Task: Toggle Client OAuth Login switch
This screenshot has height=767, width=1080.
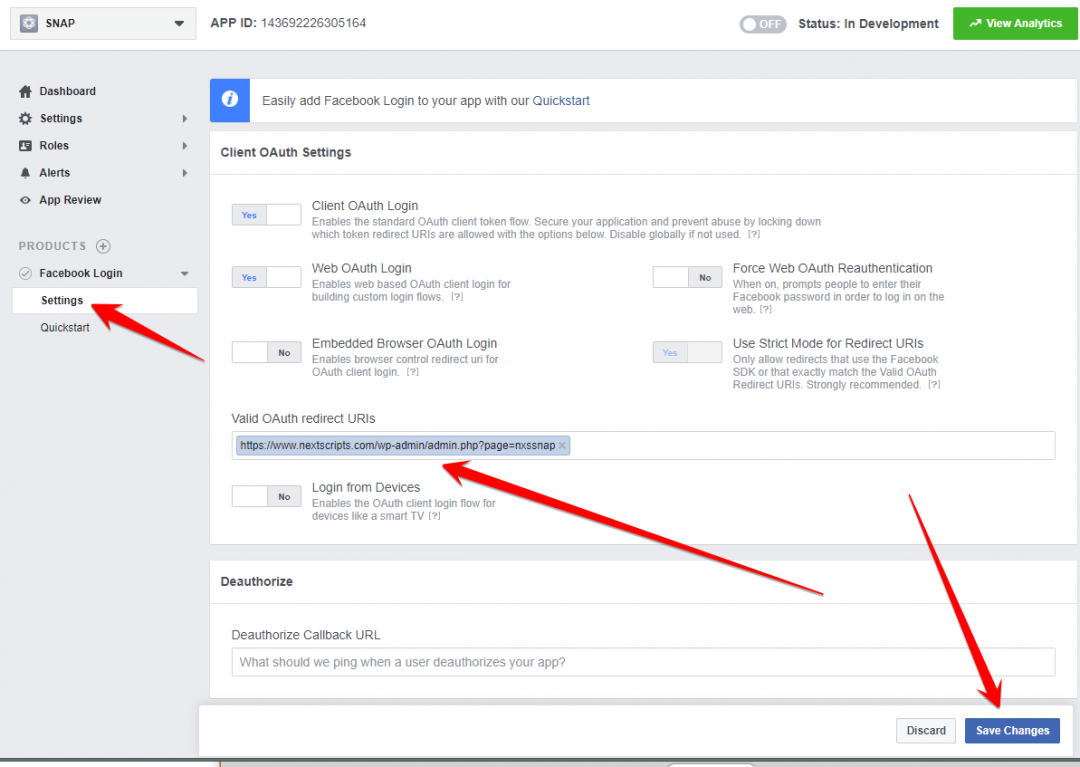Action: tap(267, 215)
